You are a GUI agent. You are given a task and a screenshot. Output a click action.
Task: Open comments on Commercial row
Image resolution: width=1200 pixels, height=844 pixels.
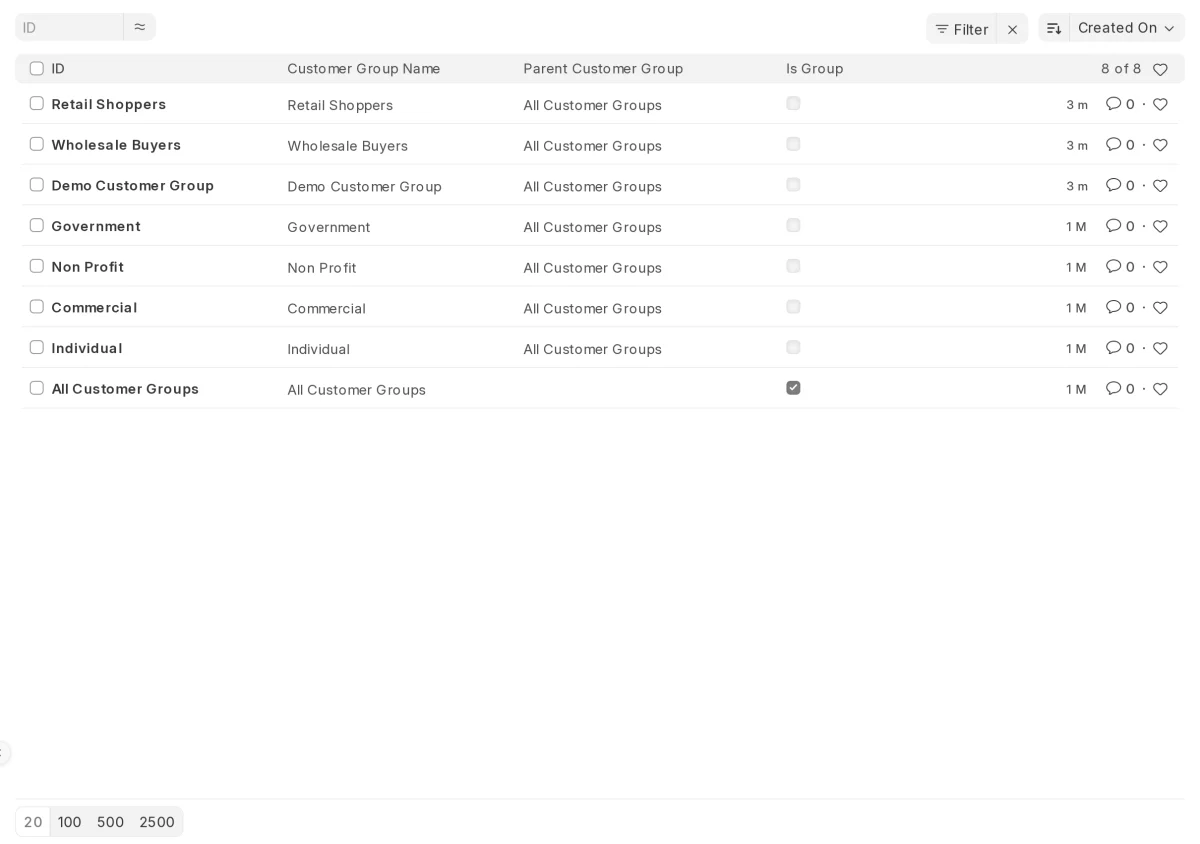pos(1120,308)
